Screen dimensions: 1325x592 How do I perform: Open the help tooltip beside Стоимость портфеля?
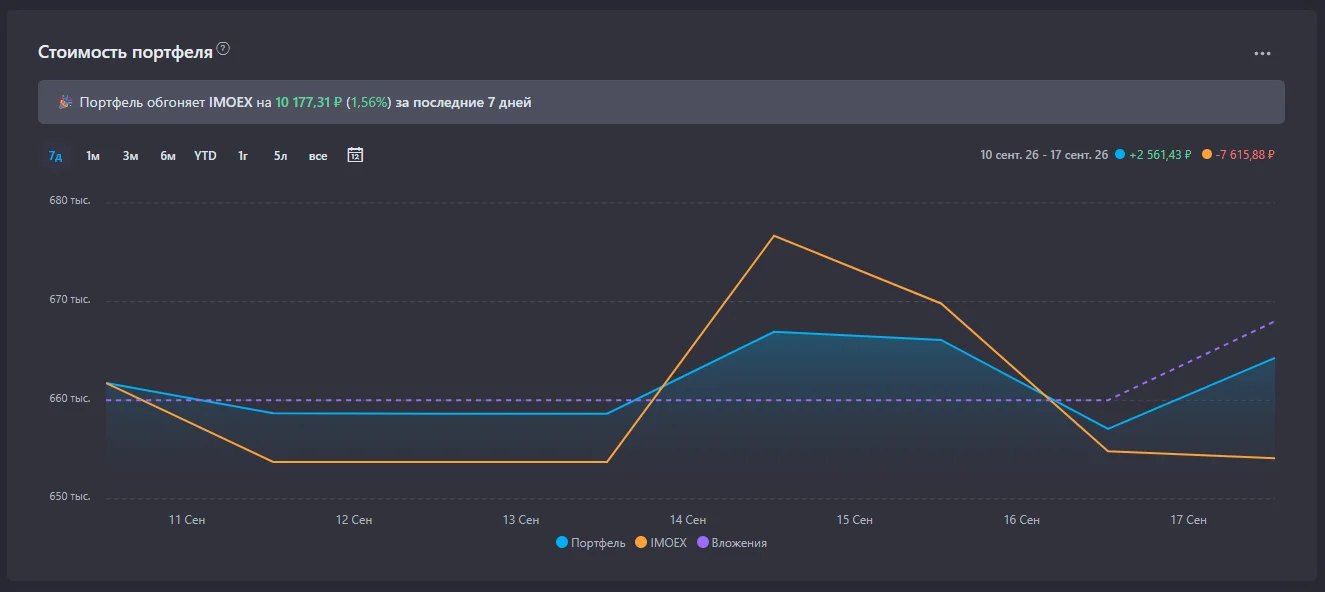[223, 49]
